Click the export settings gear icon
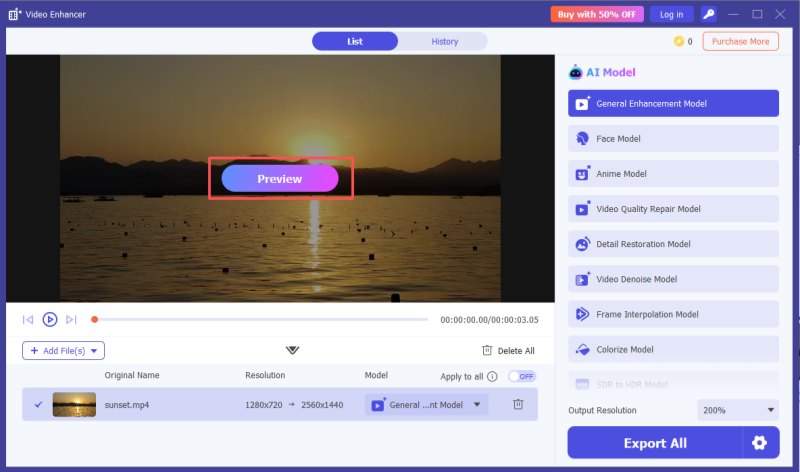The image size is (800, 472). (760, 443)
